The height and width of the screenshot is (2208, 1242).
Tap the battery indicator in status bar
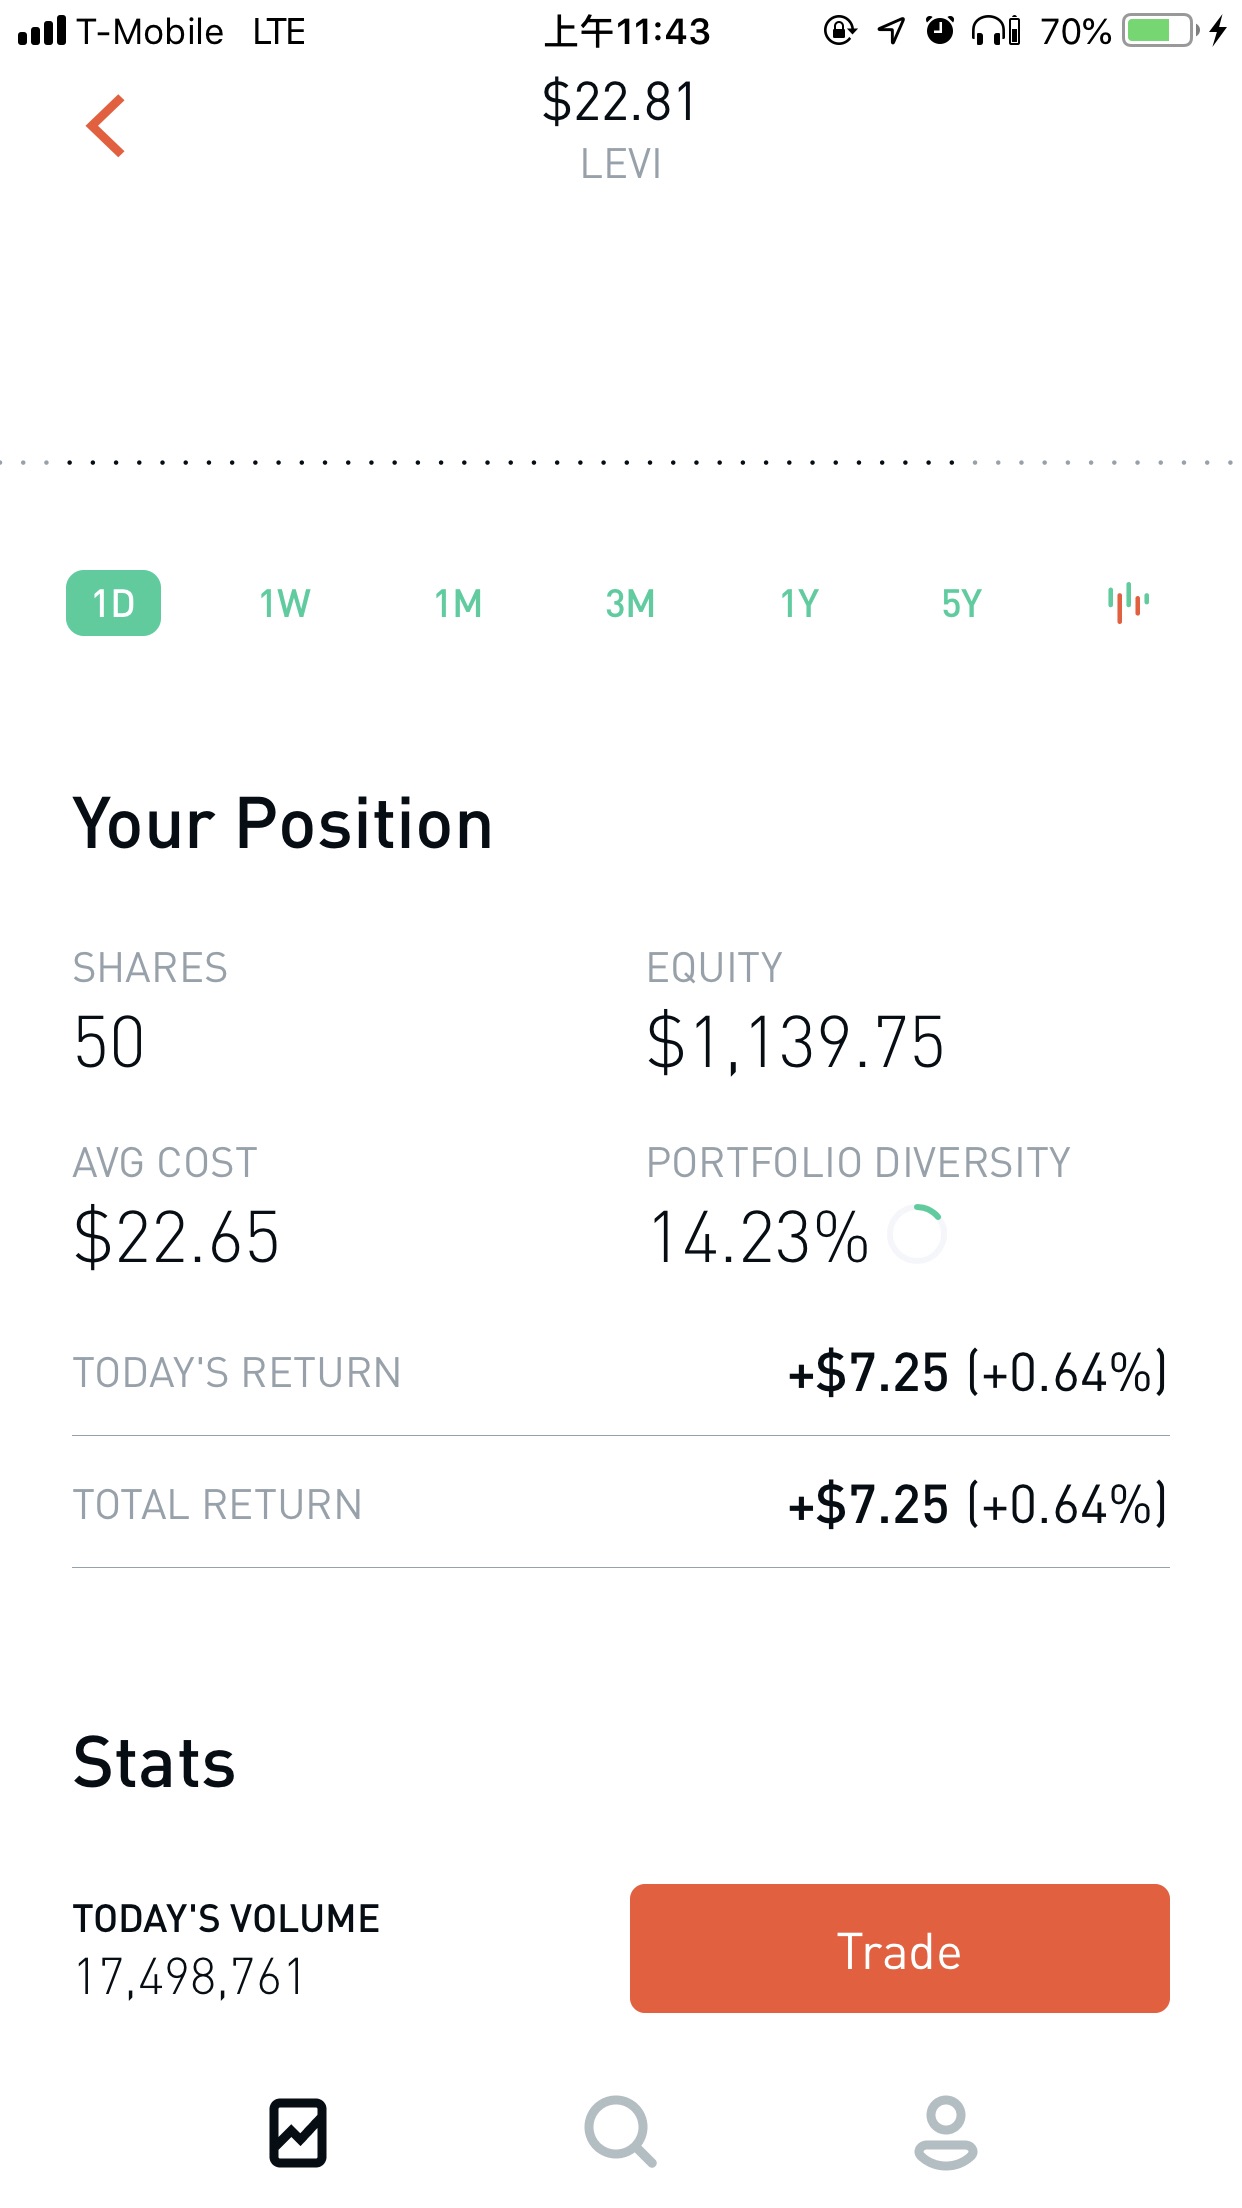pos(1160,31)
